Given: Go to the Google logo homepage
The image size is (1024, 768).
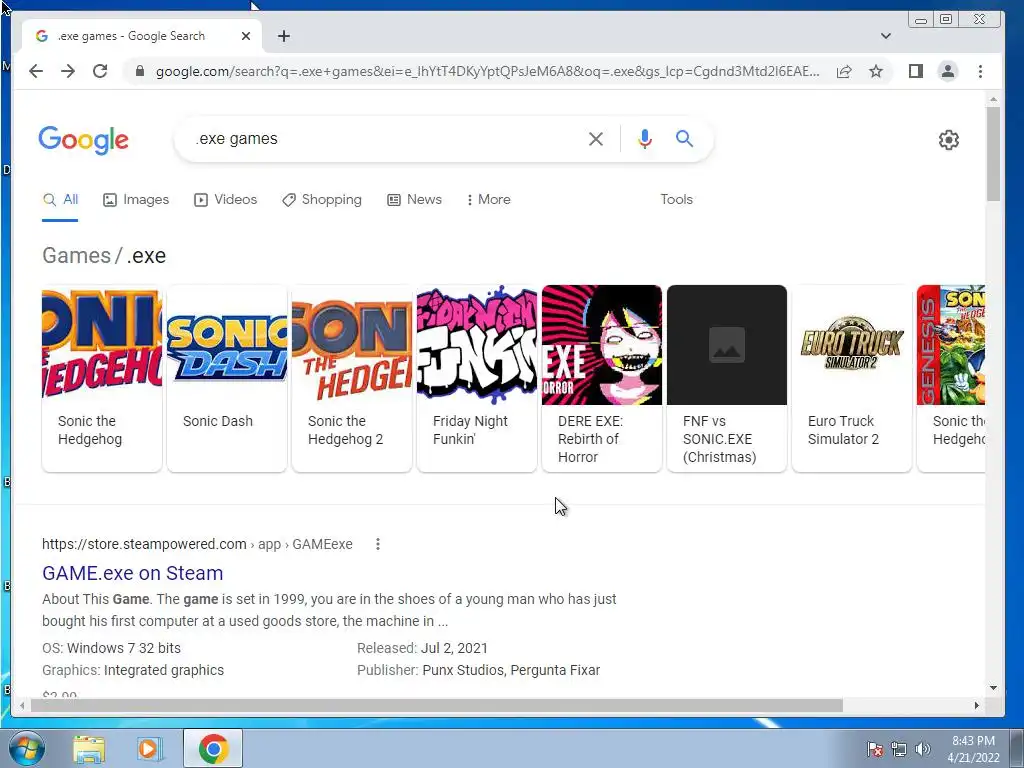Looking at the screenshot, I should 84,140.
